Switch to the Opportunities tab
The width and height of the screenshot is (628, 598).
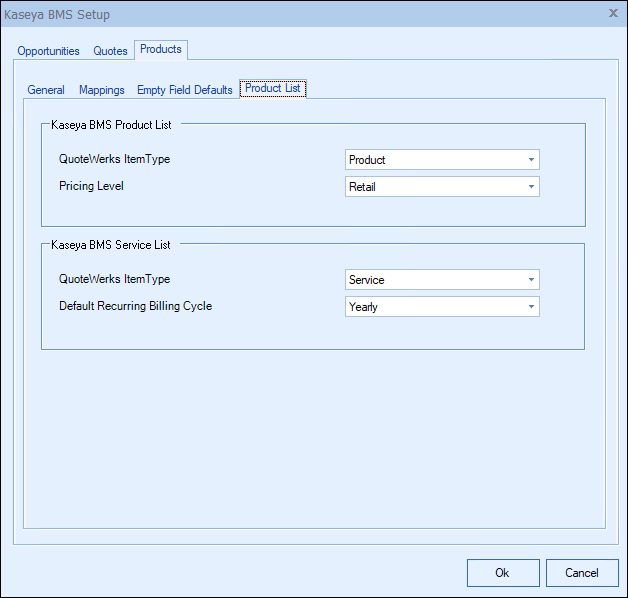[x=48, y=51]
